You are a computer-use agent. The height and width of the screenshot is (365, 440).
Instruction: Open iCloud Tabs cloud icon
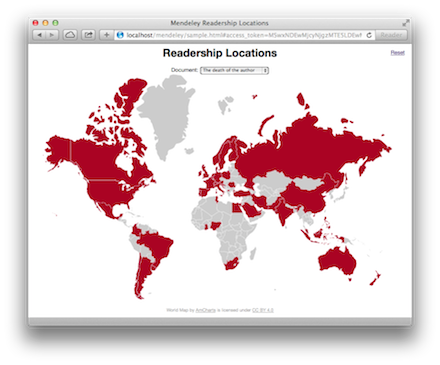point(70,35)
